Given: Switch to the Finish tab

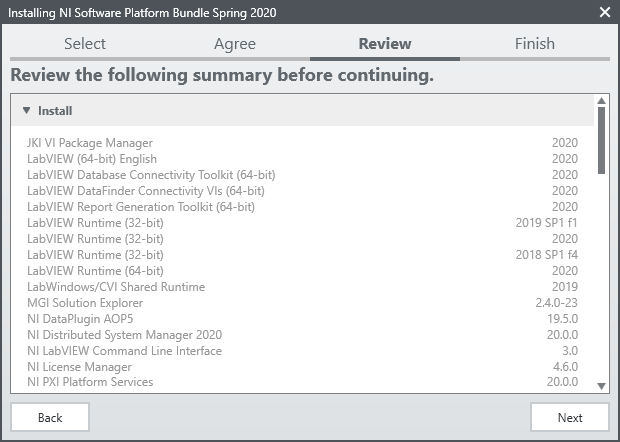Looking at the screenshot, I should pos(535,43).
